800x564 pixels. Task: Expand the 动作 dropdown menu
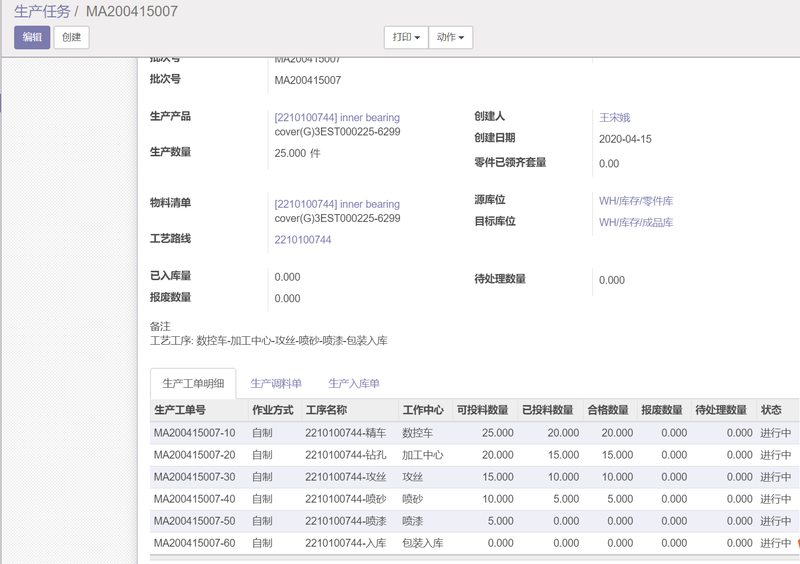click(451, 37)
